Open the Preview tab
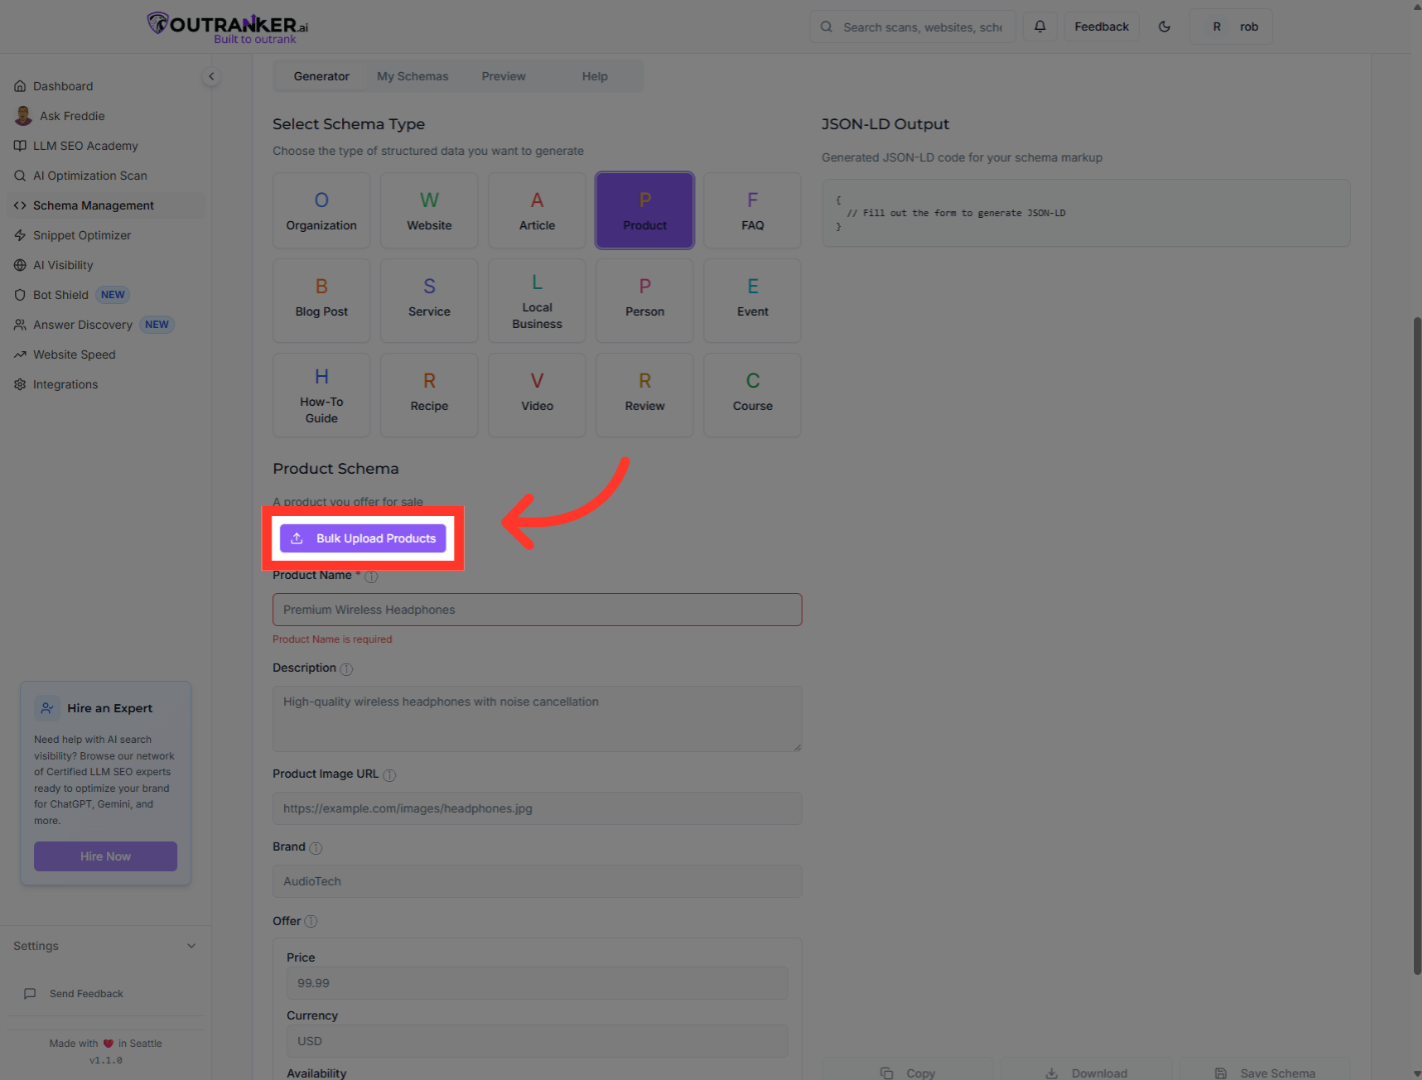The width and height of the screenshot is (1422, 1080). click(x=503, y=76)
